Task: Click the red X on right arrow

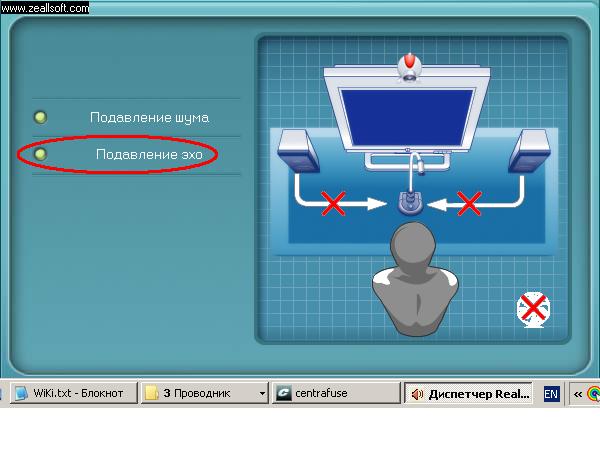Action: [x=469, y=204]
